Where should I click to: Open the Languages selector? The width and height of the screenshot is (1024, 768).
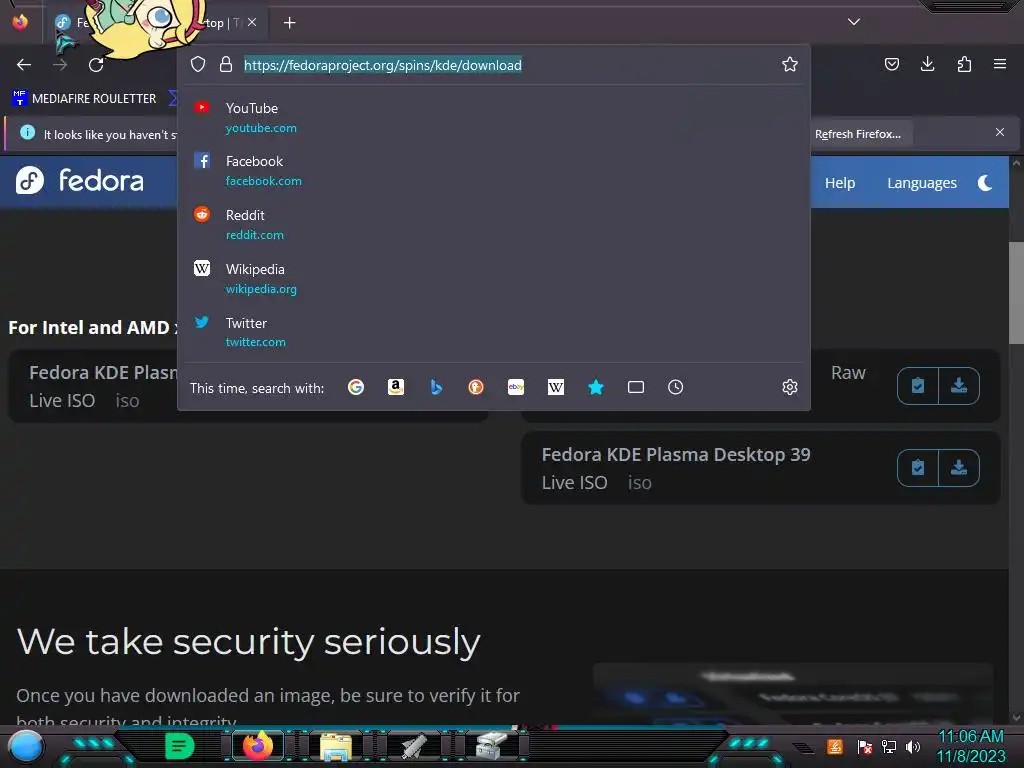921,183
